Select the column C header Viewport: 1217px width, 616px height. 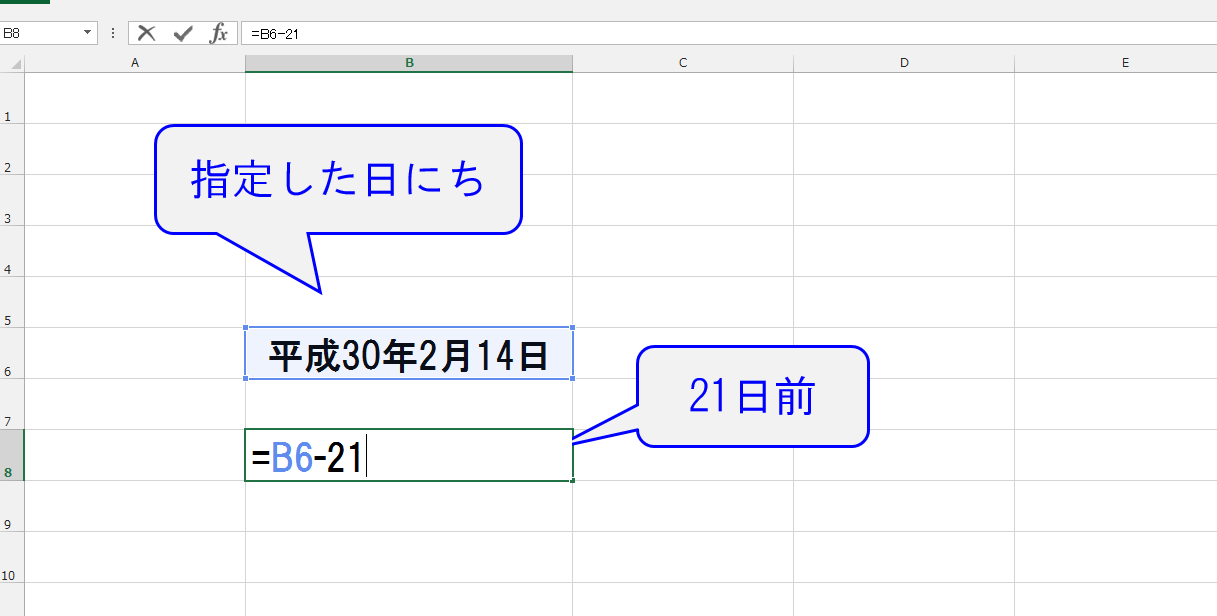[x=683, y=63]
